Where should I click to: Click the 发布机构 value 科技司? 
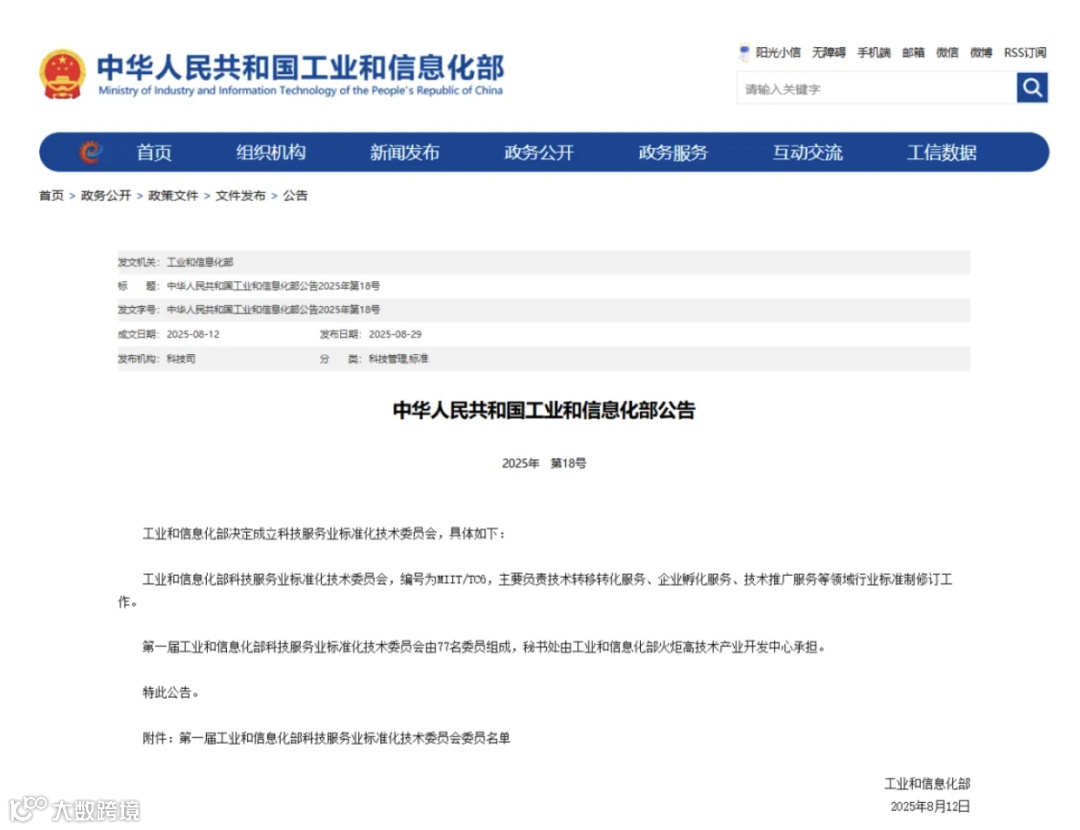pos(181,359)
